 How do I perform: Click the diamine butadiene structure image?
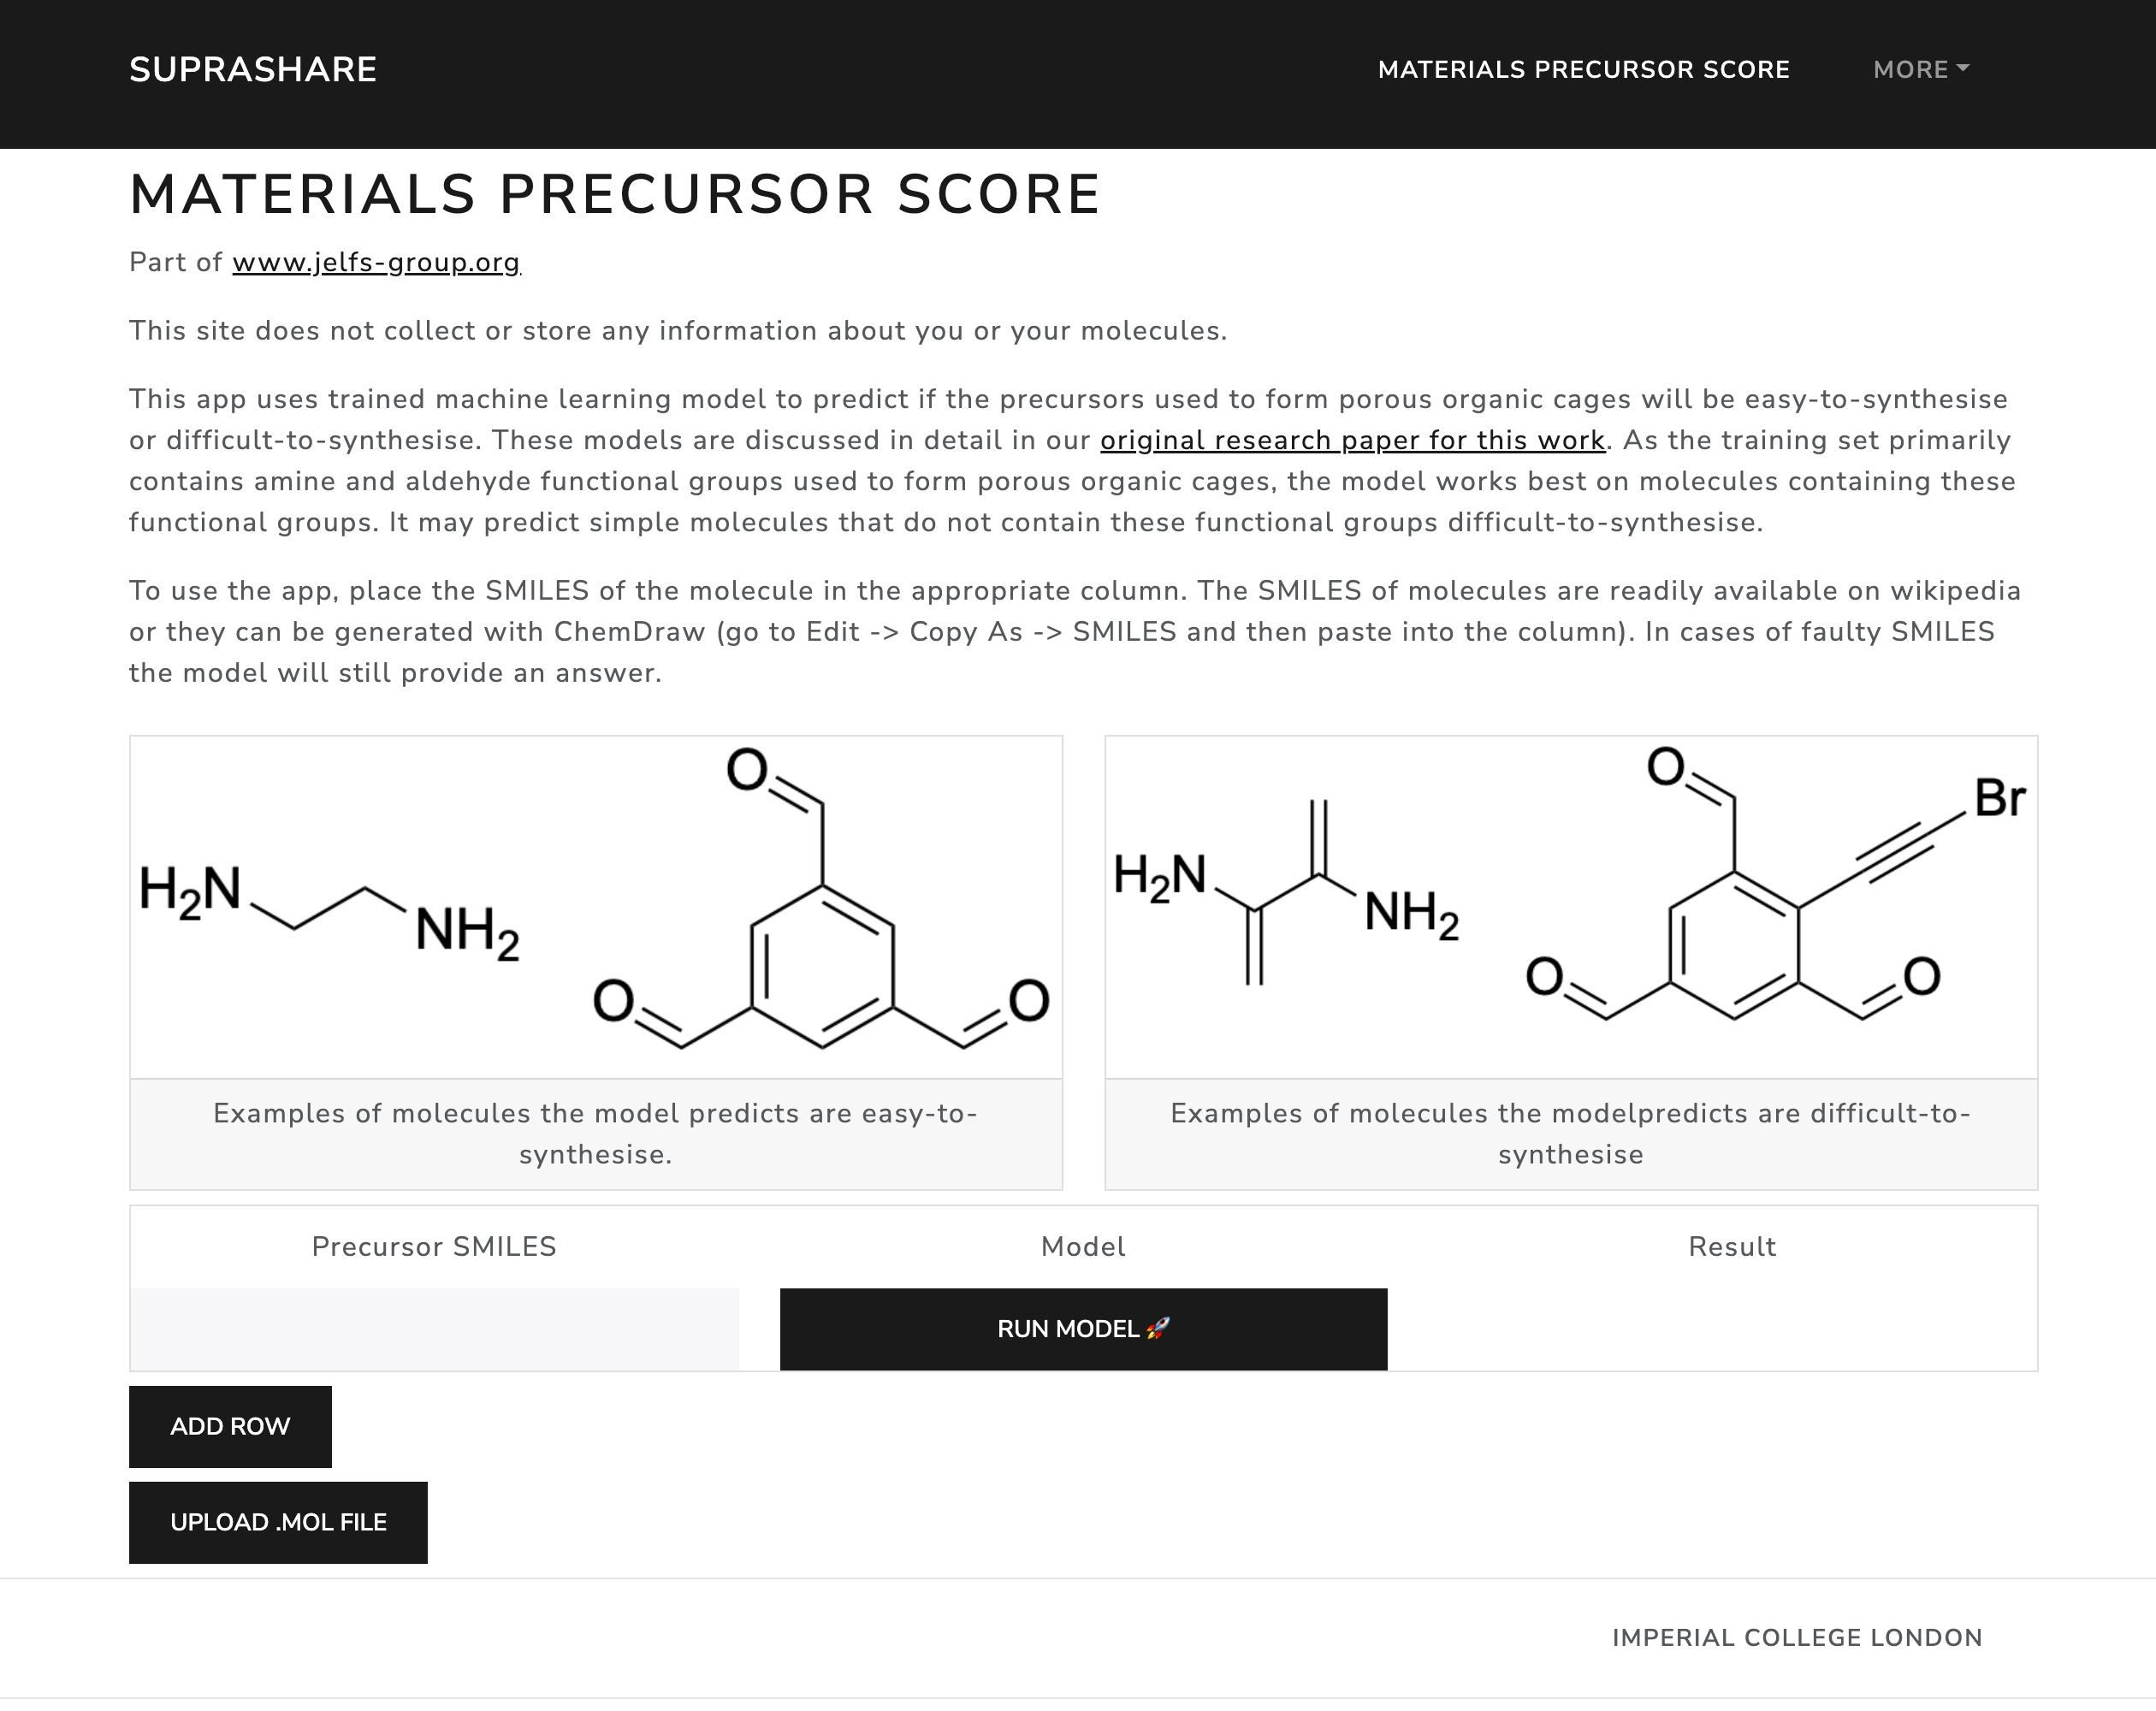point(1286,892)
